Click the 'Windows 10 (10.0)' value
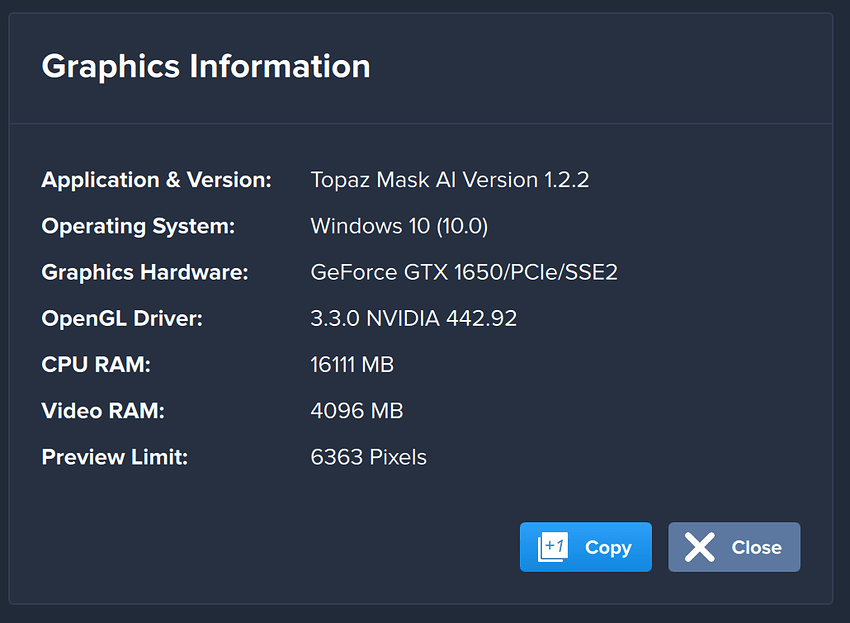 click(399, 226)
